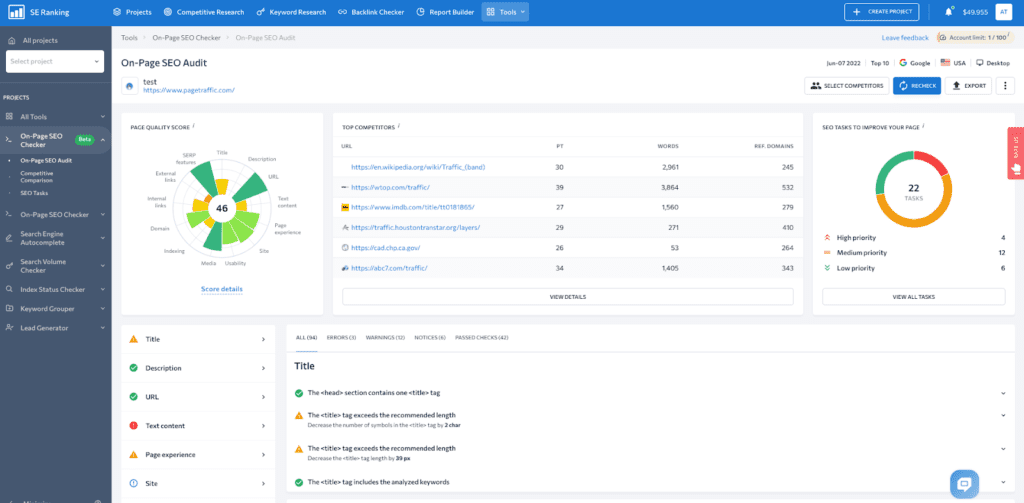Click the Create Project button
This screenshot has width=1024, height=503.
882,12
